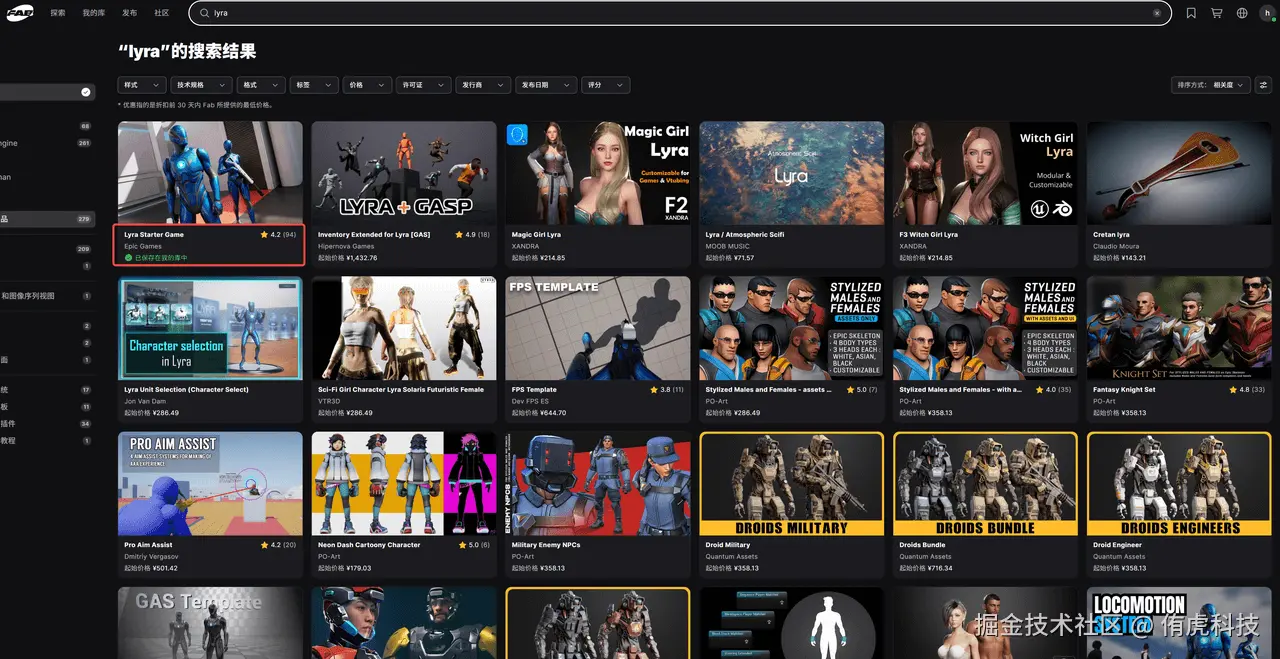1280x659 pixels.
Task: Open the Magic Girl Lyra thumbnail
Action: (598, 173)
